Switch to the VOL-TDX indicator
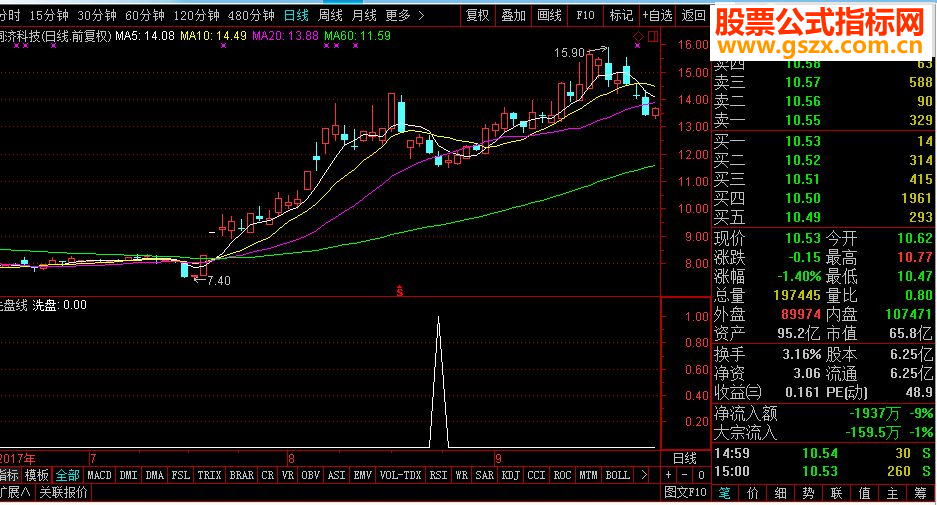Image resolution: width=937 pixels, height=505 pixels. (400, 476)
